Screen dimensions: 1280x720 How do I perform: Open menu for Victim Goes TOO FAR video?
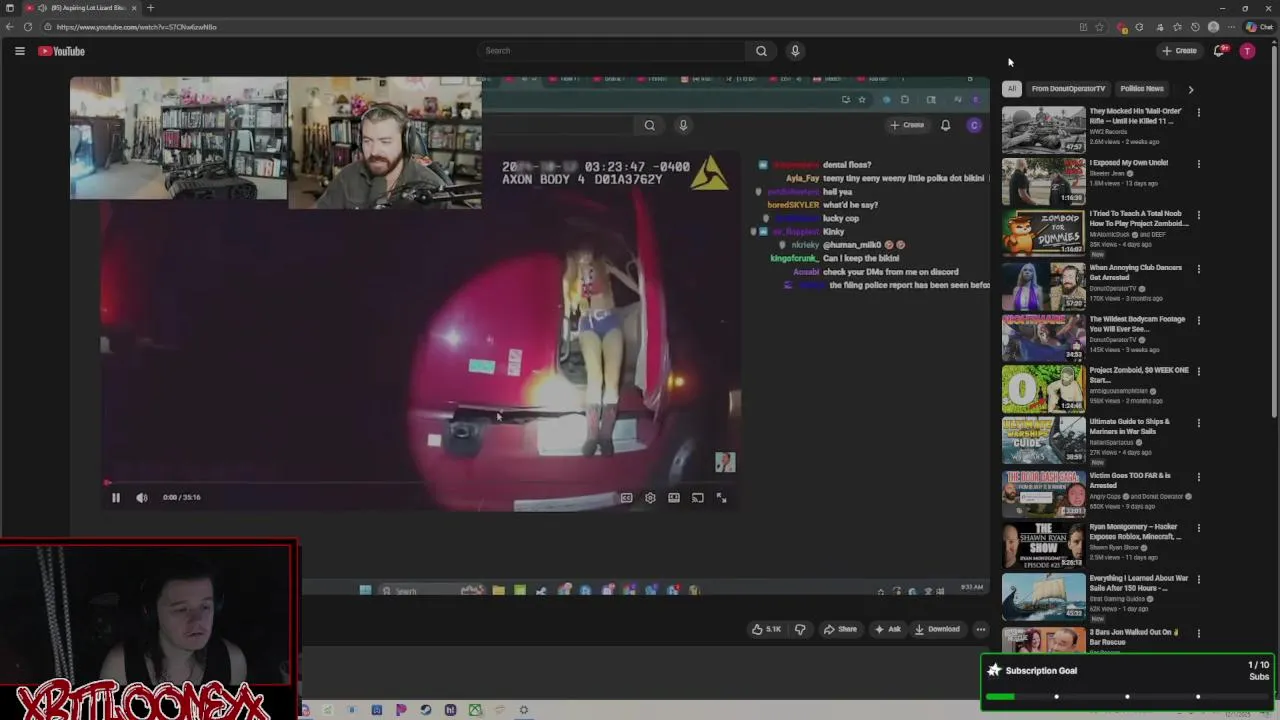point(1199,476)
